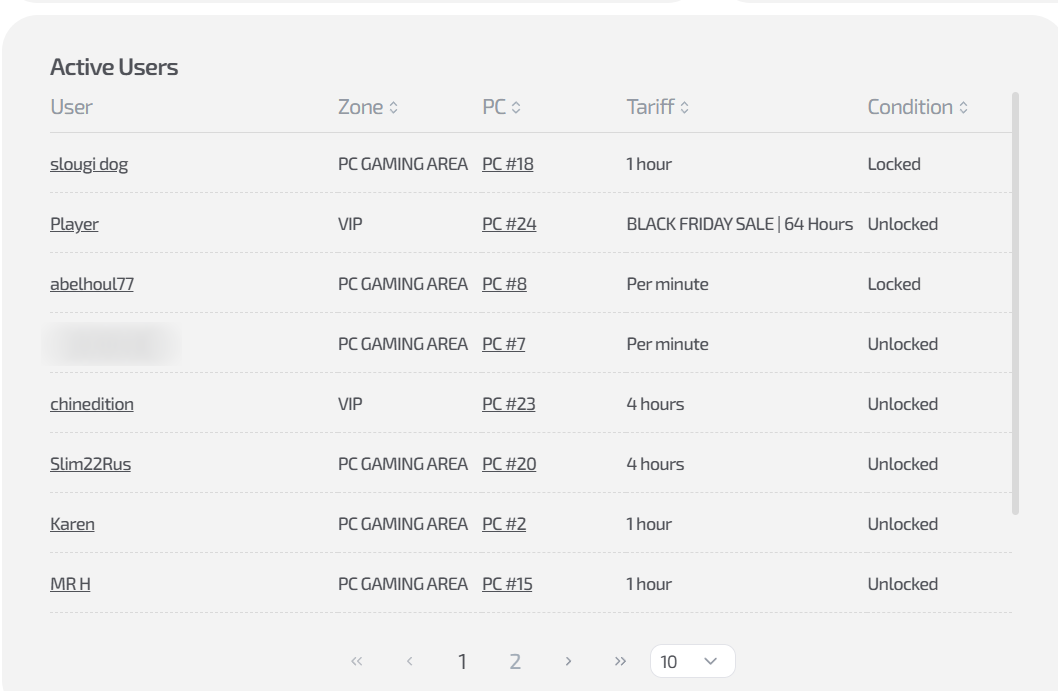Go to next page arrow
The height and width of the screenshot is (691, 1058).
click(568, 661)
